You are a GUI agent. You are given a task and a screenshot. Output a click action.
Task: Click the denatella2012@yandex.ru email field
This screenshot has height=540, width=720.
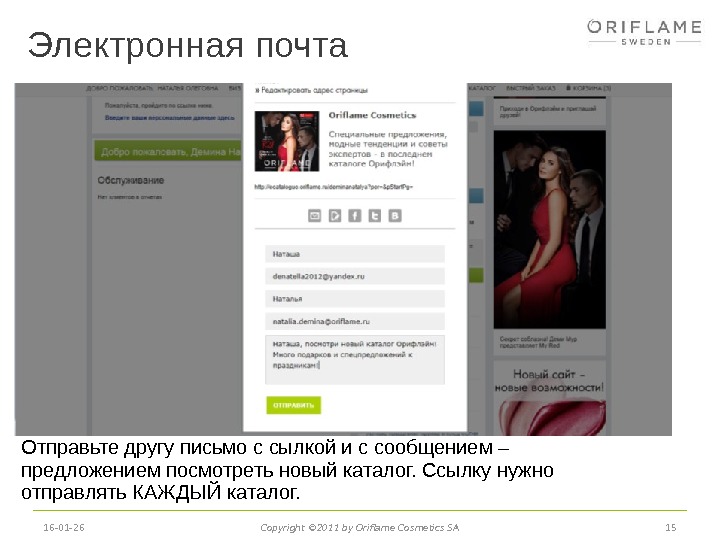[x=355, y=276]
